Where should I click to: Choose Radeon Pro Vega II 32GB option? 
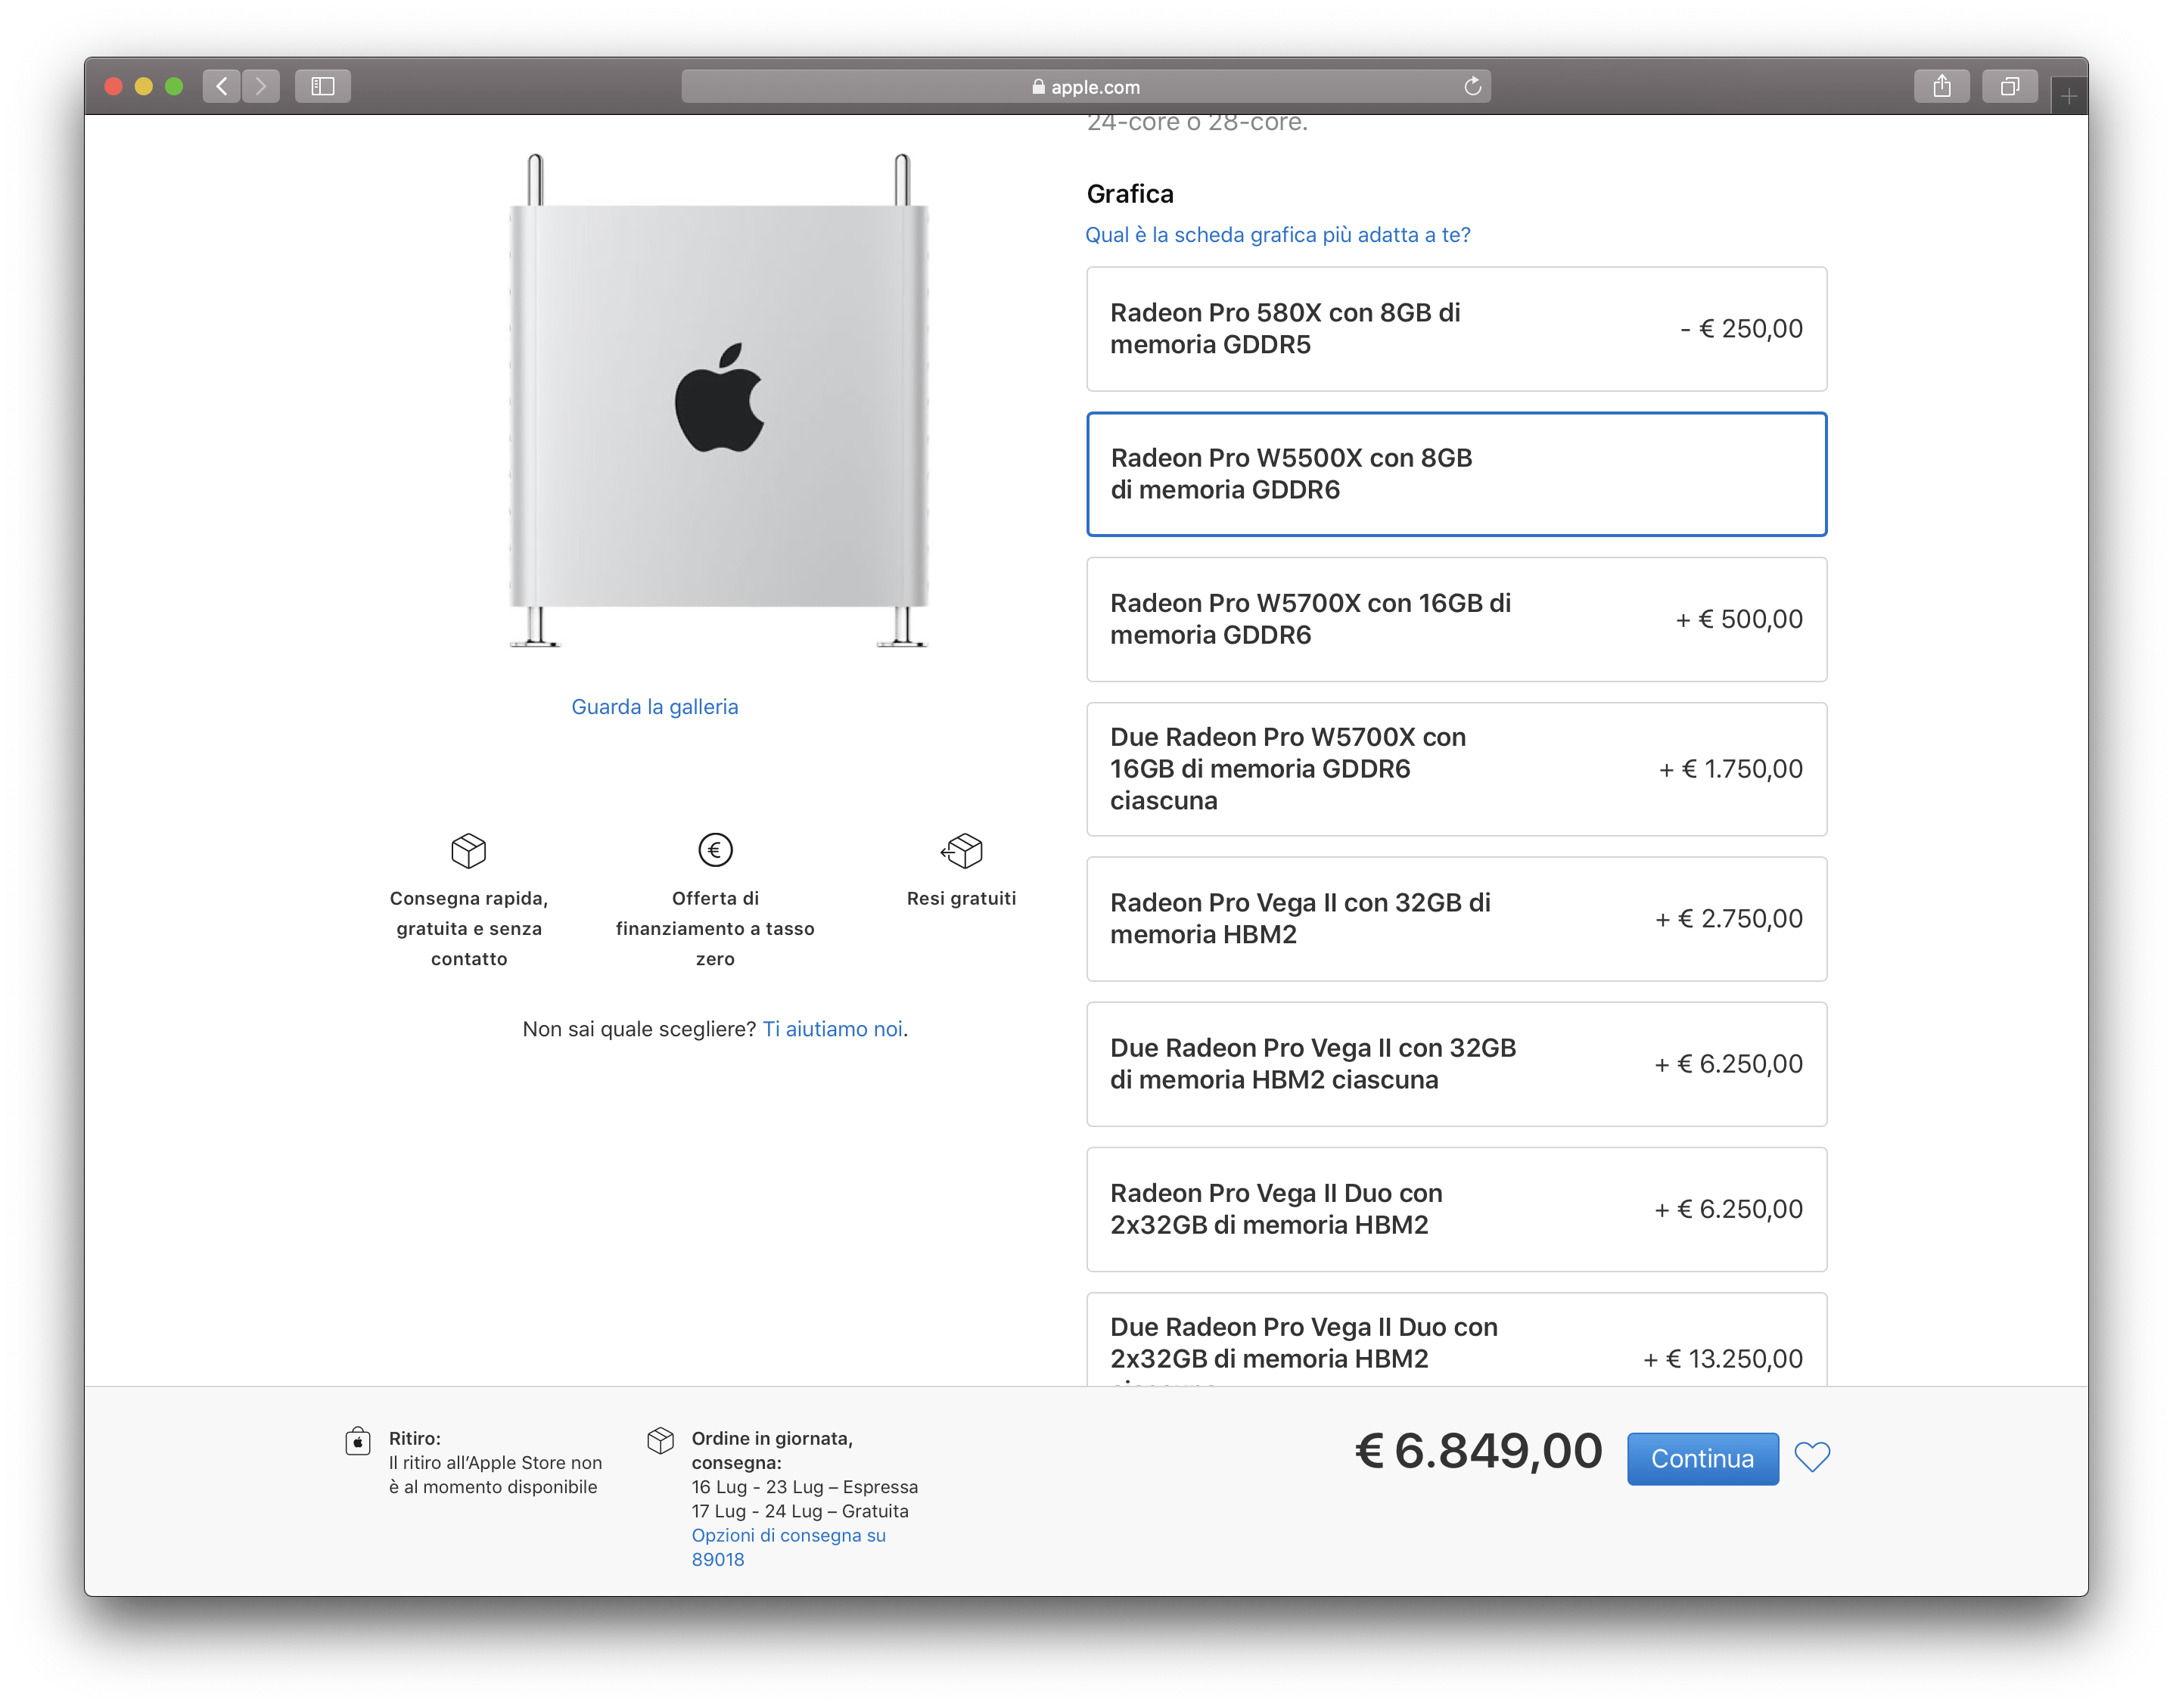pyautogui.click(x=1456, y=919)
